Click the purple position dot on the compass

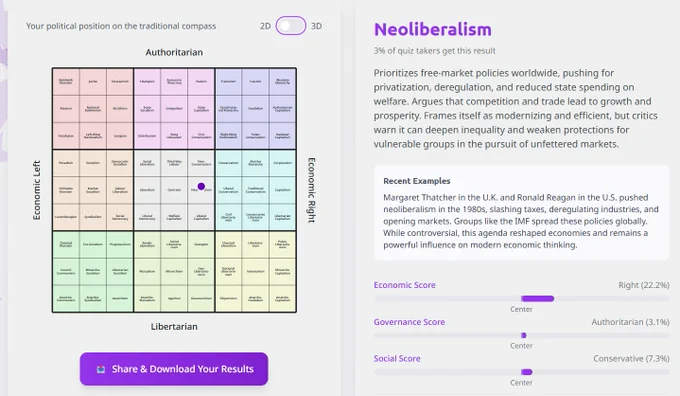201,187
